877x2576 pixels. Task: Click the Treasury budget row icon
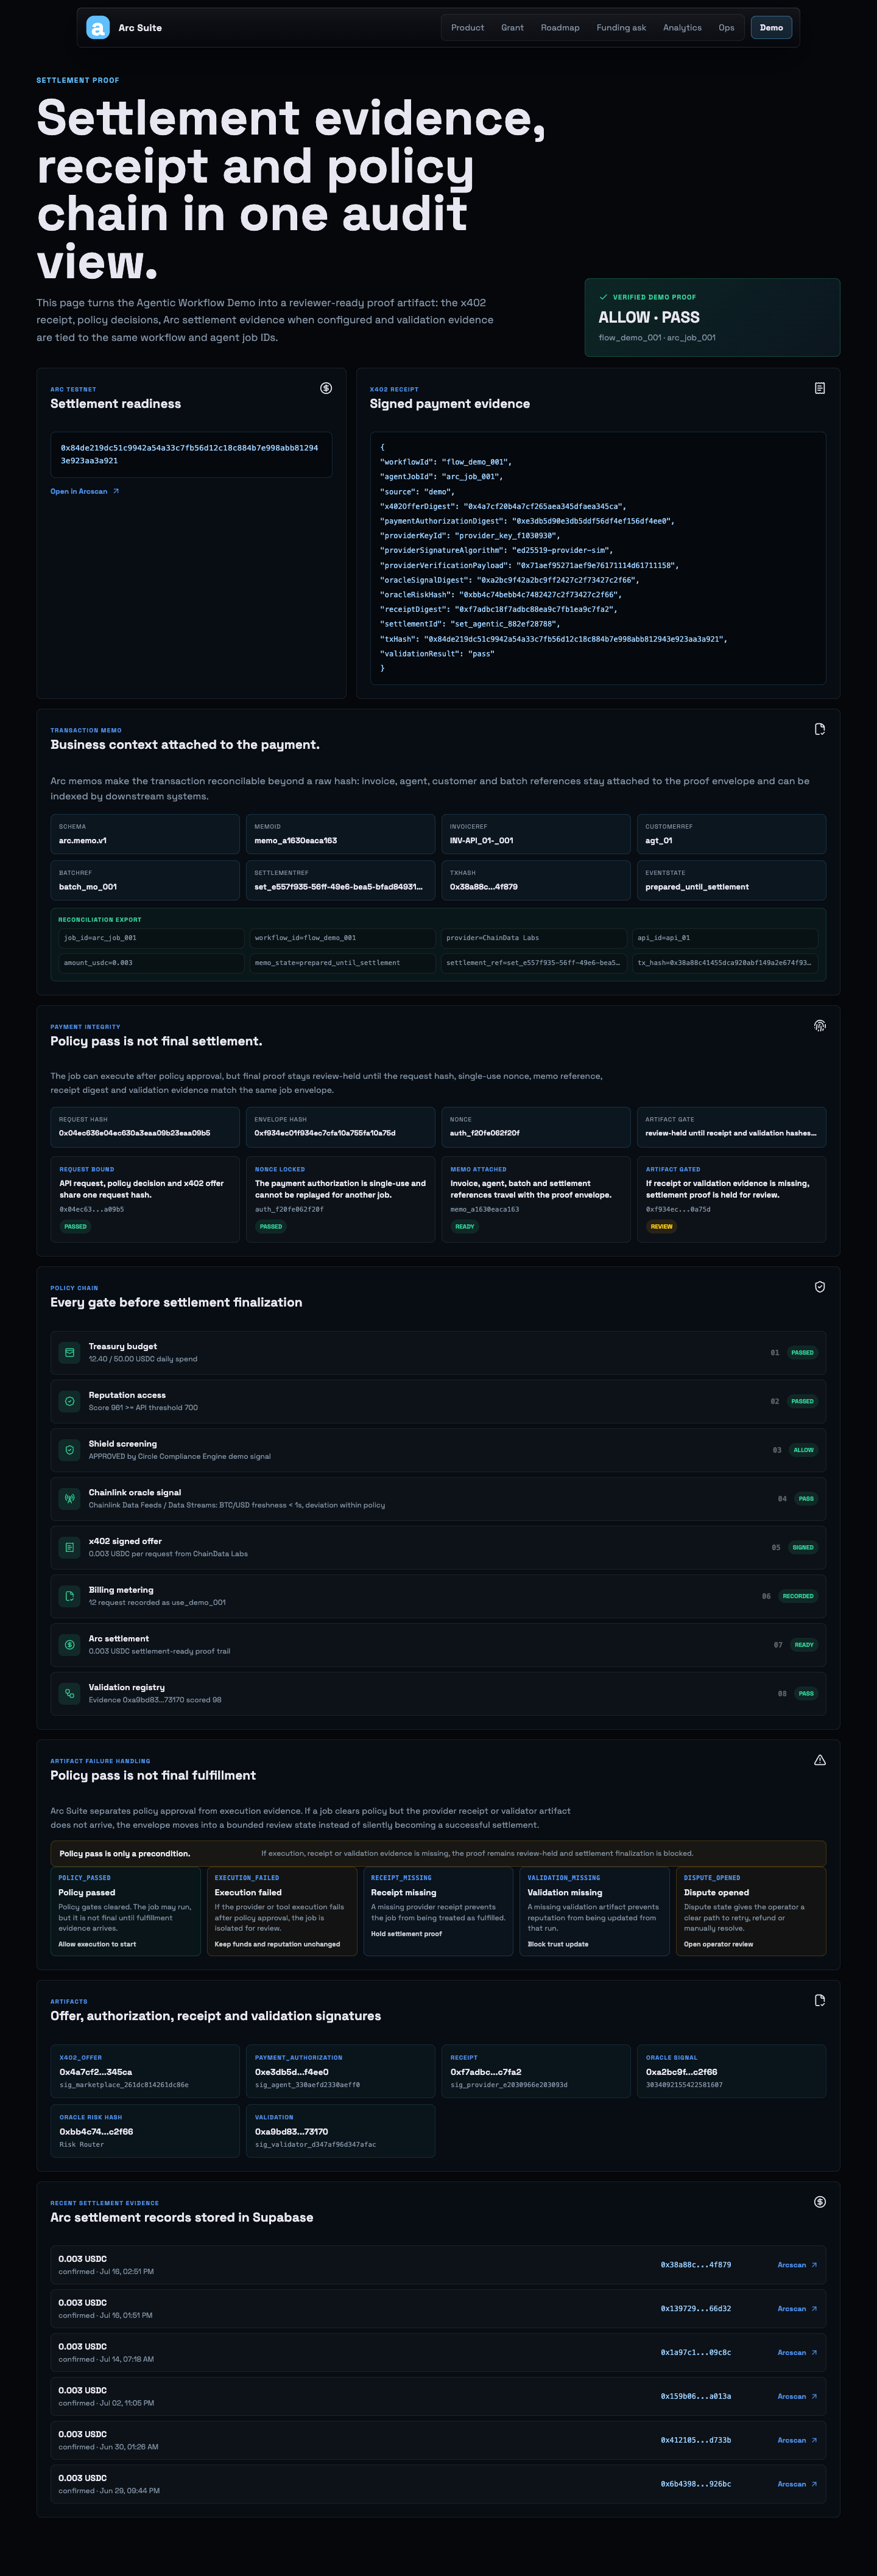pos(69,1352)
